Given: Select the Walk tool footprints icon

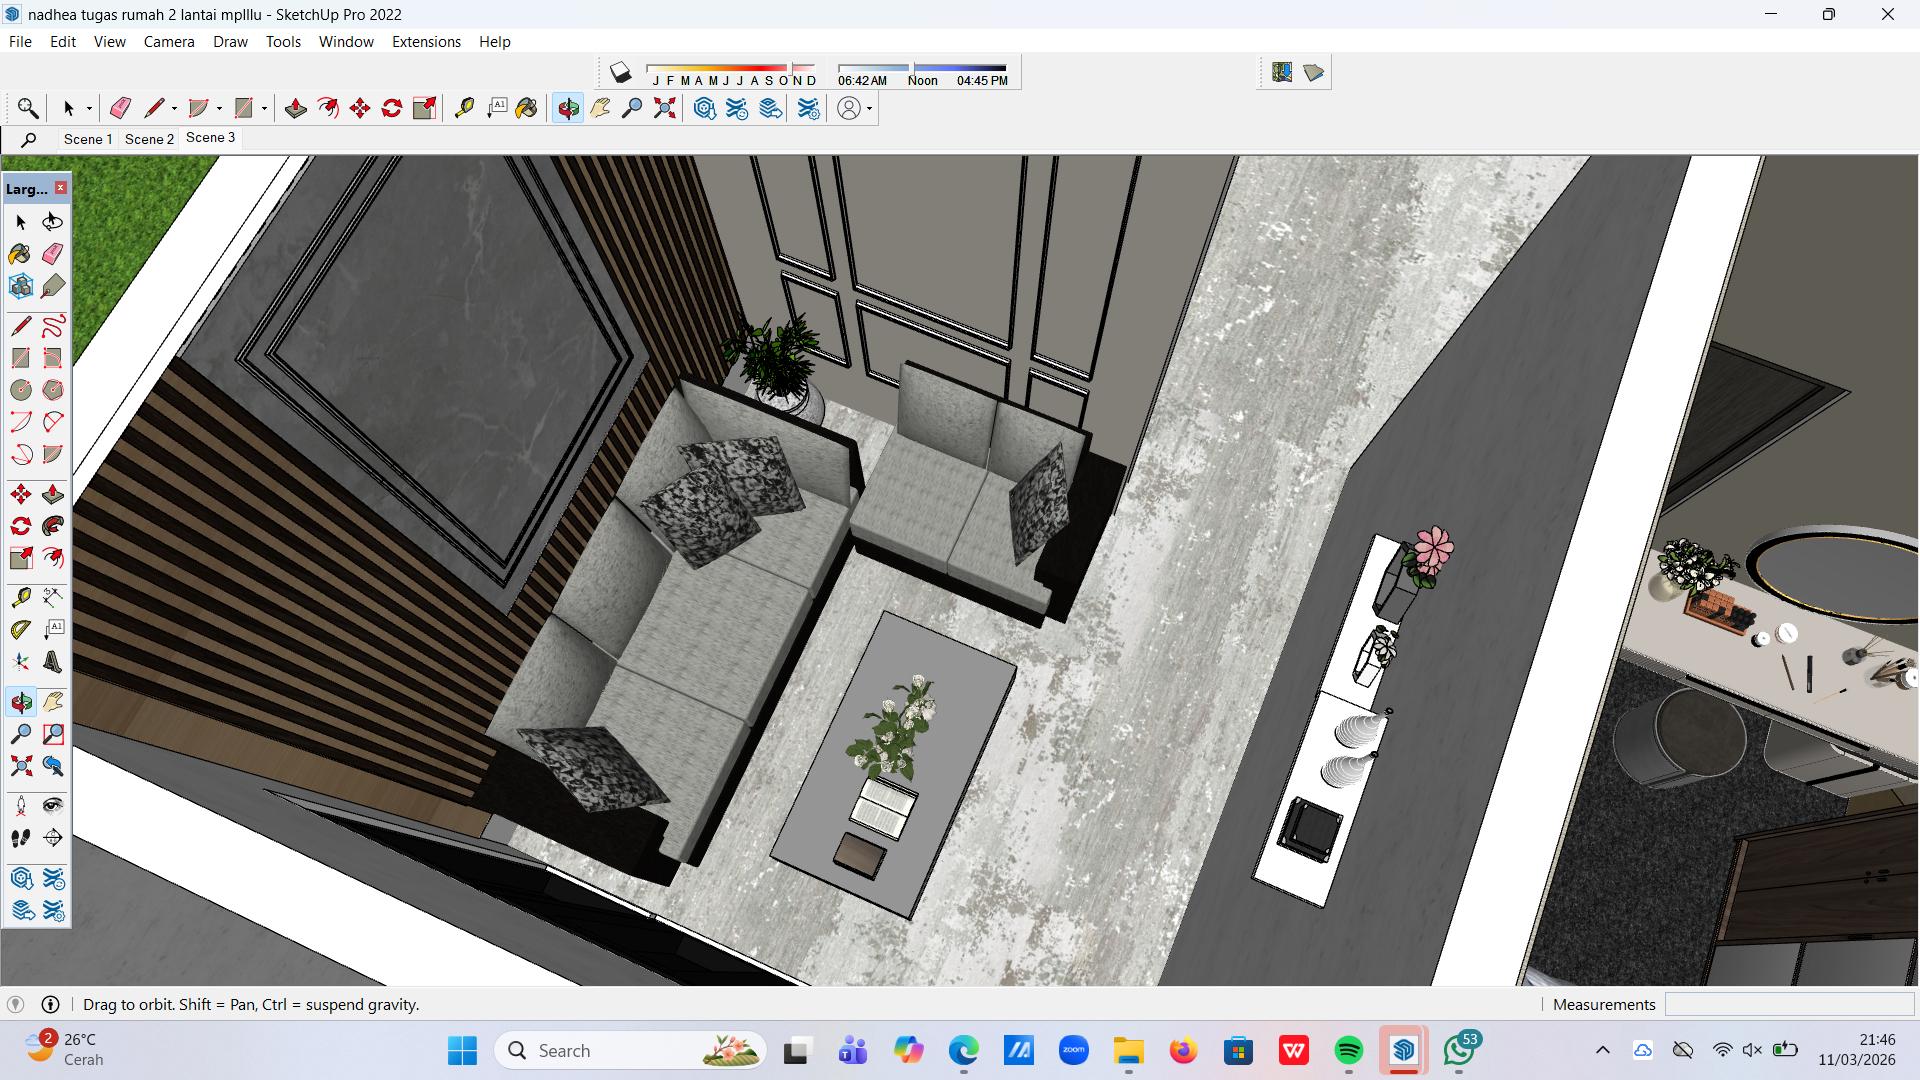Looking at the screenshot, I should 21,838.
